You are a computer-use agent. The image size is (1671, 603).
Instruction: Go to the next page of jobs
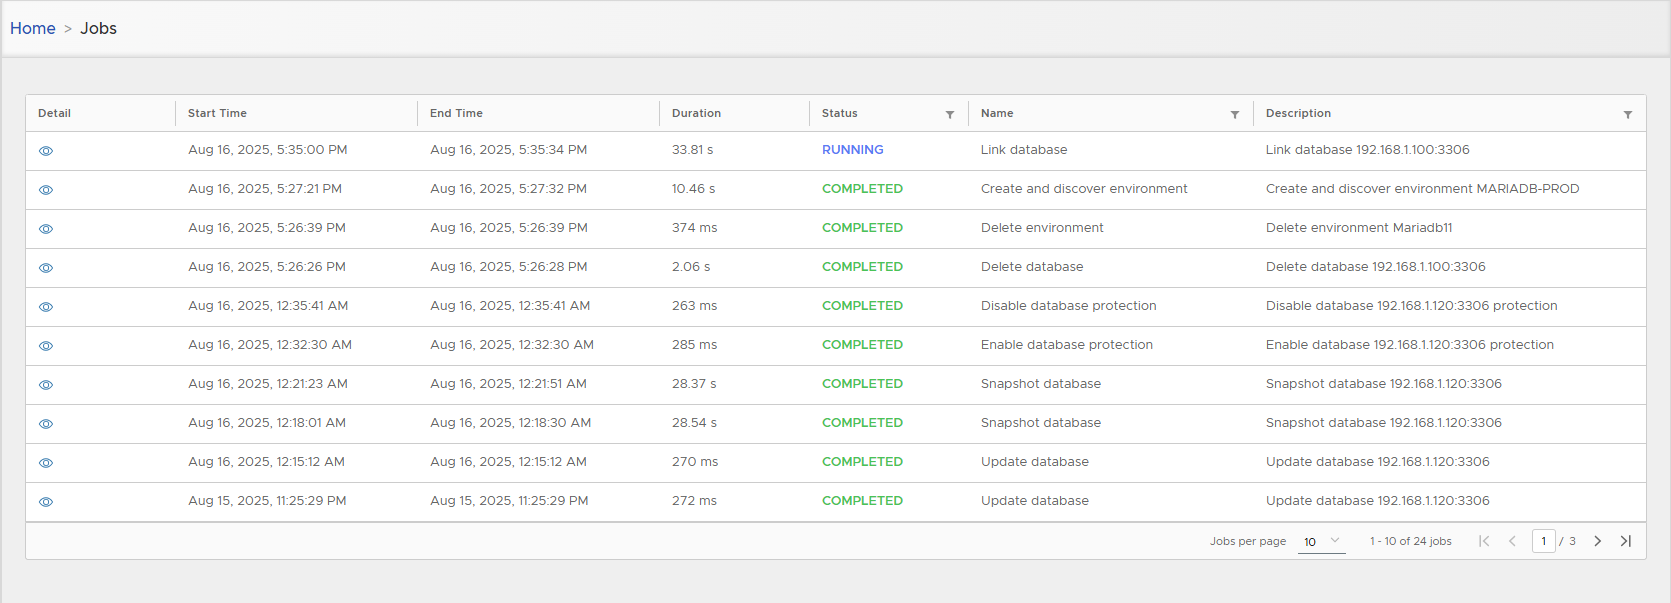point(1597,541)
